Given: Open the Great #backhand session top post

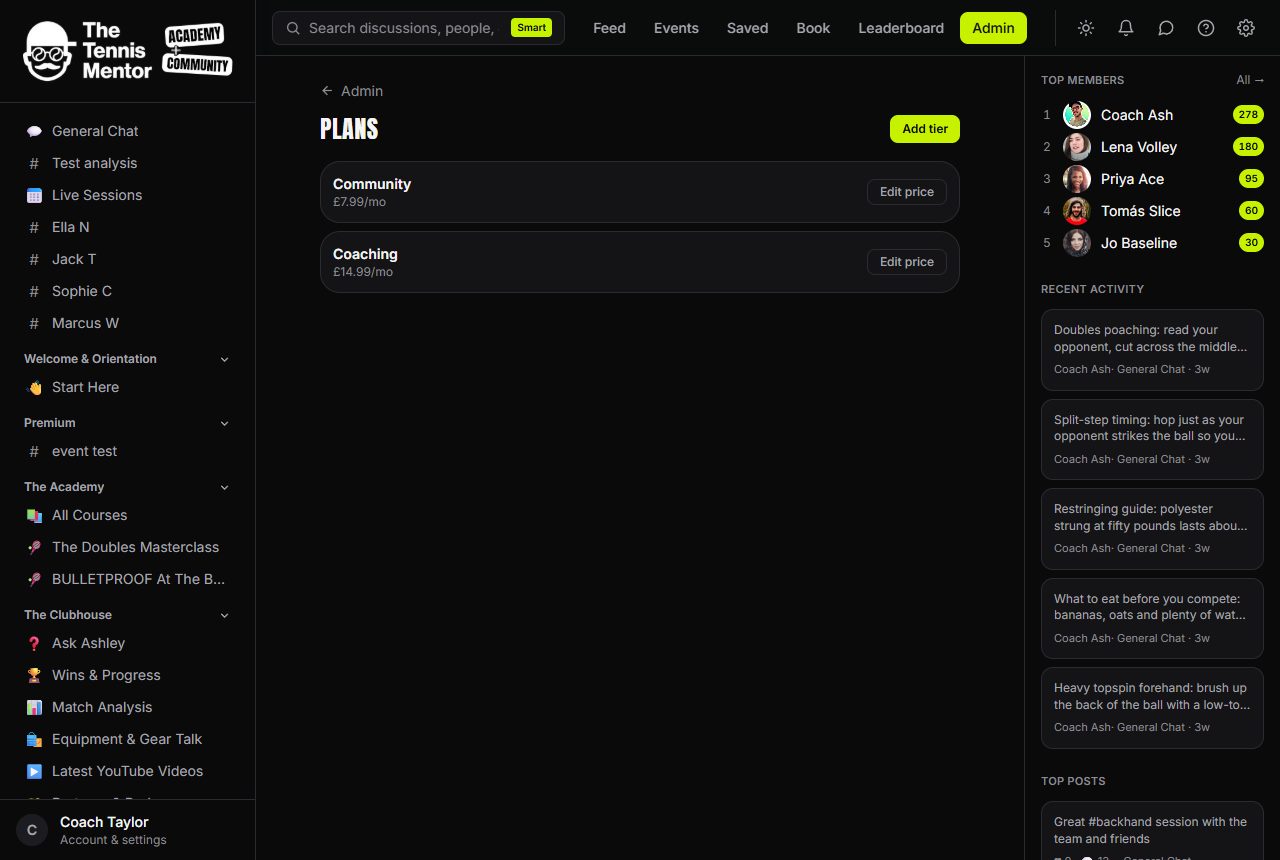Looking at the screenshot, I should (x=1152, y=831).
